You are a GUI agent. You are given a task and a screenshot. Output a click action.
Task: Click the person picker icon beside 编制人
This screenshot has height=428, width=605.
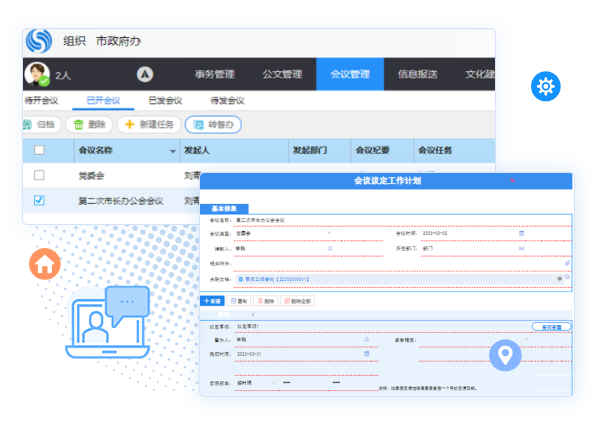(x=330, y=249)
